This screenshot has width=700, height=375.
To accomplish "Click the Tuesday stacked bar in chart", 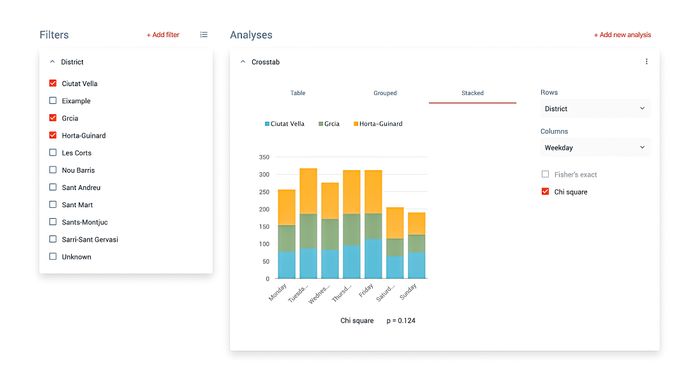I will tap(308, 223).
